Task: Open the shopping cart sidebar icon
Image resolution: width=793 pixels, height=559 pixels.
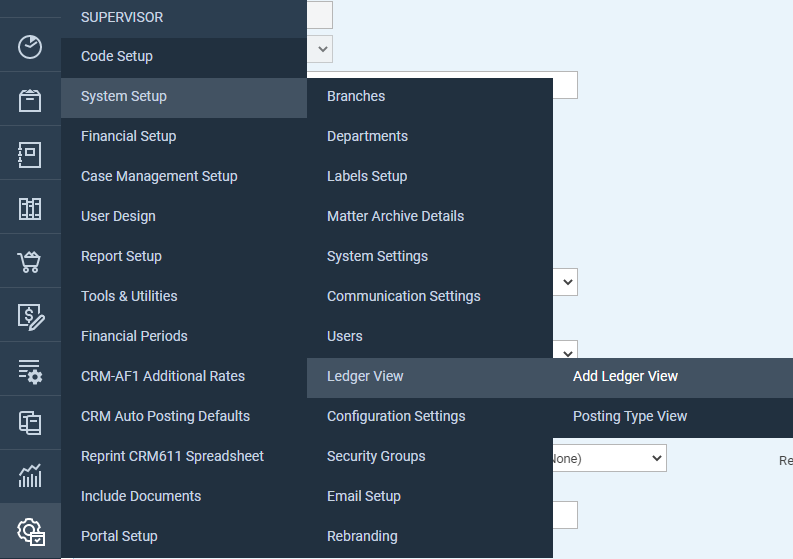Action: point(29,262)
